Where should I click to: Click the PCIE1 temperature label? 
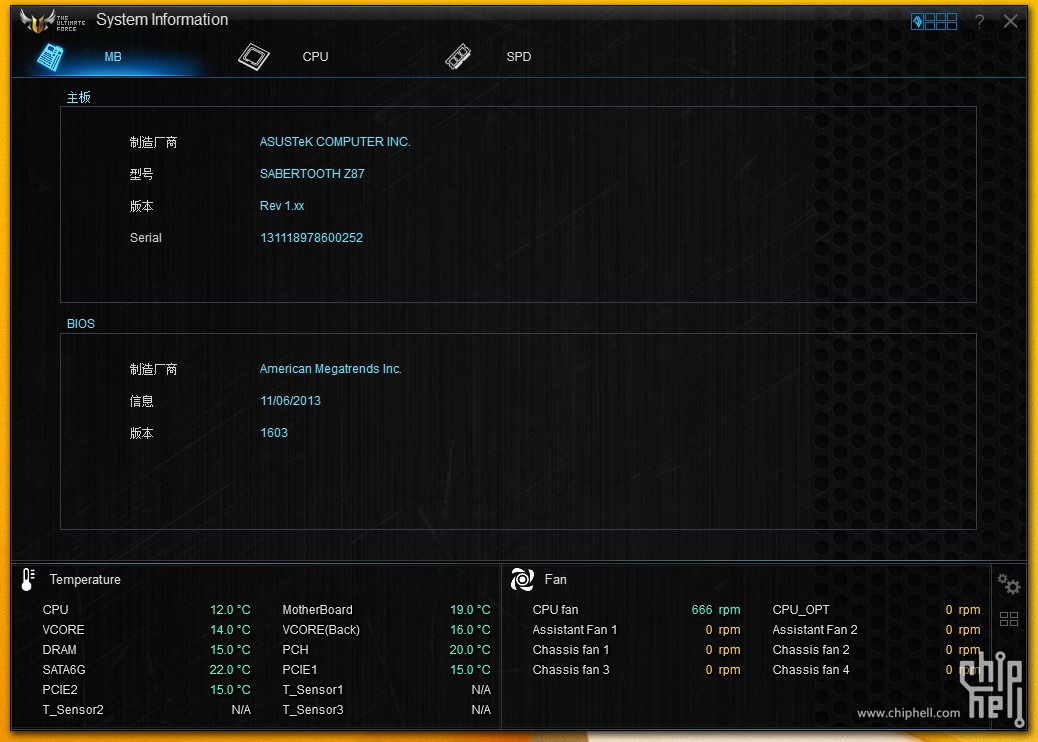pyautogui.click(x=300, y=670)
